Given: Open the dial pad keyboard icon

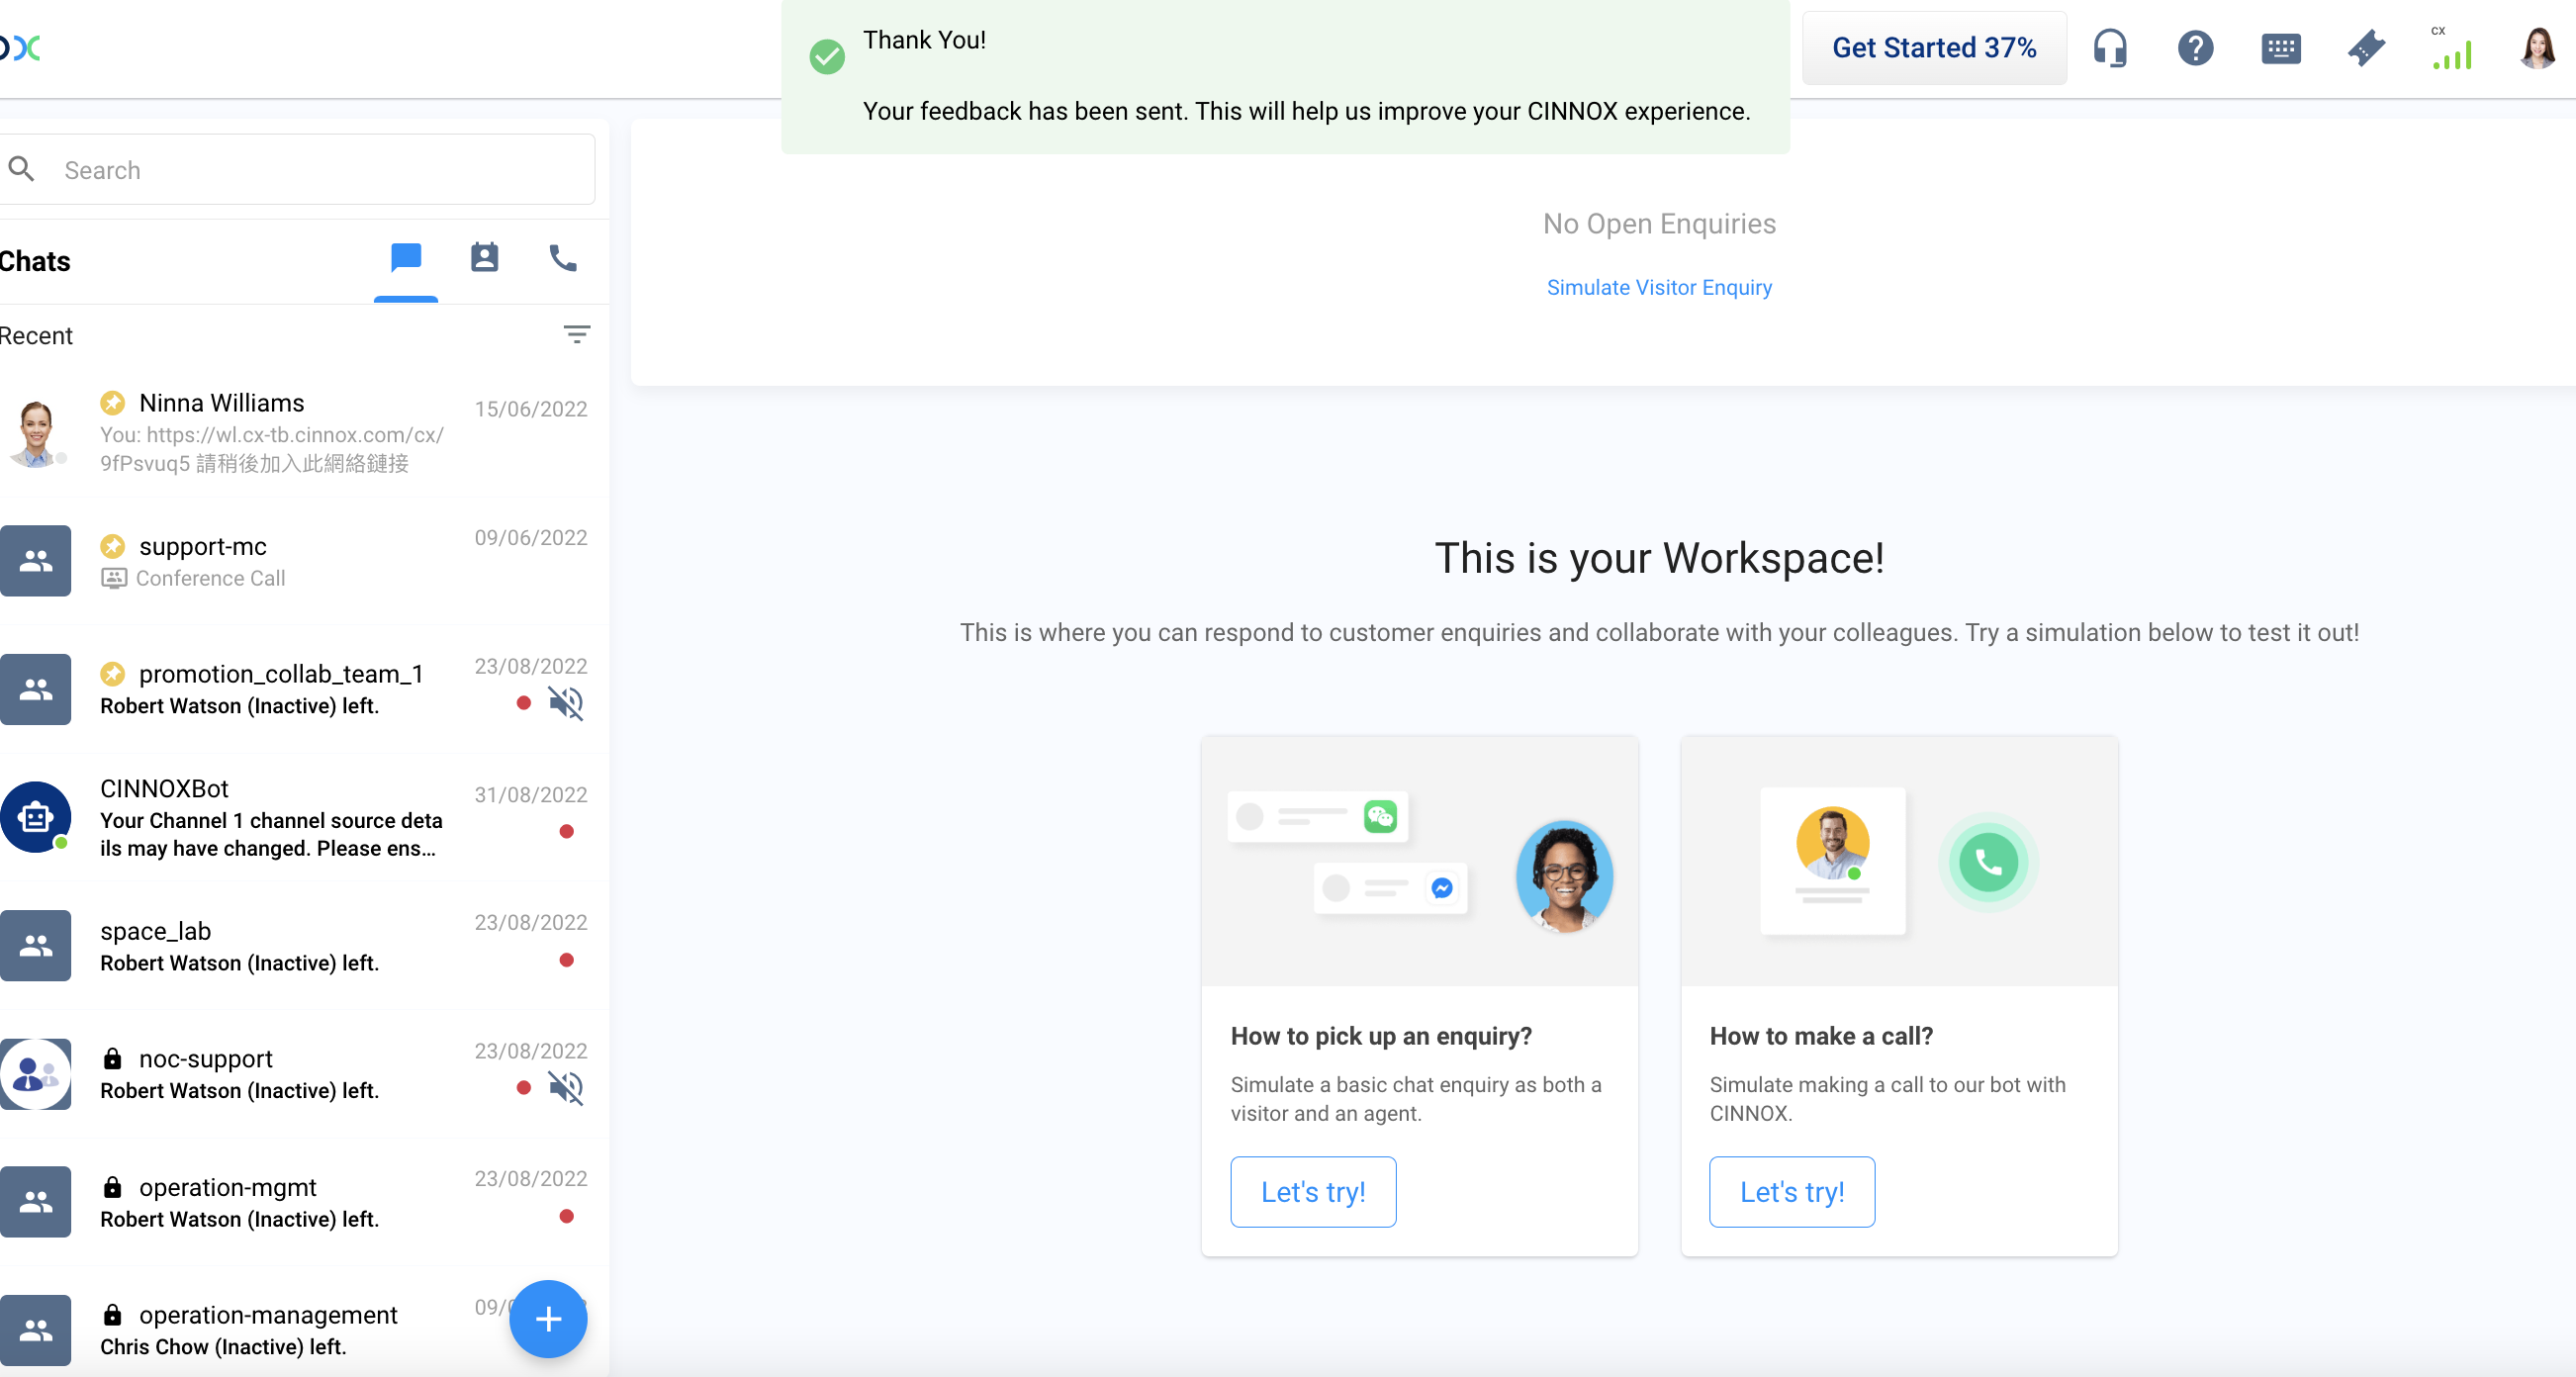Looking at the screenshot, I should click(2280, 48).
